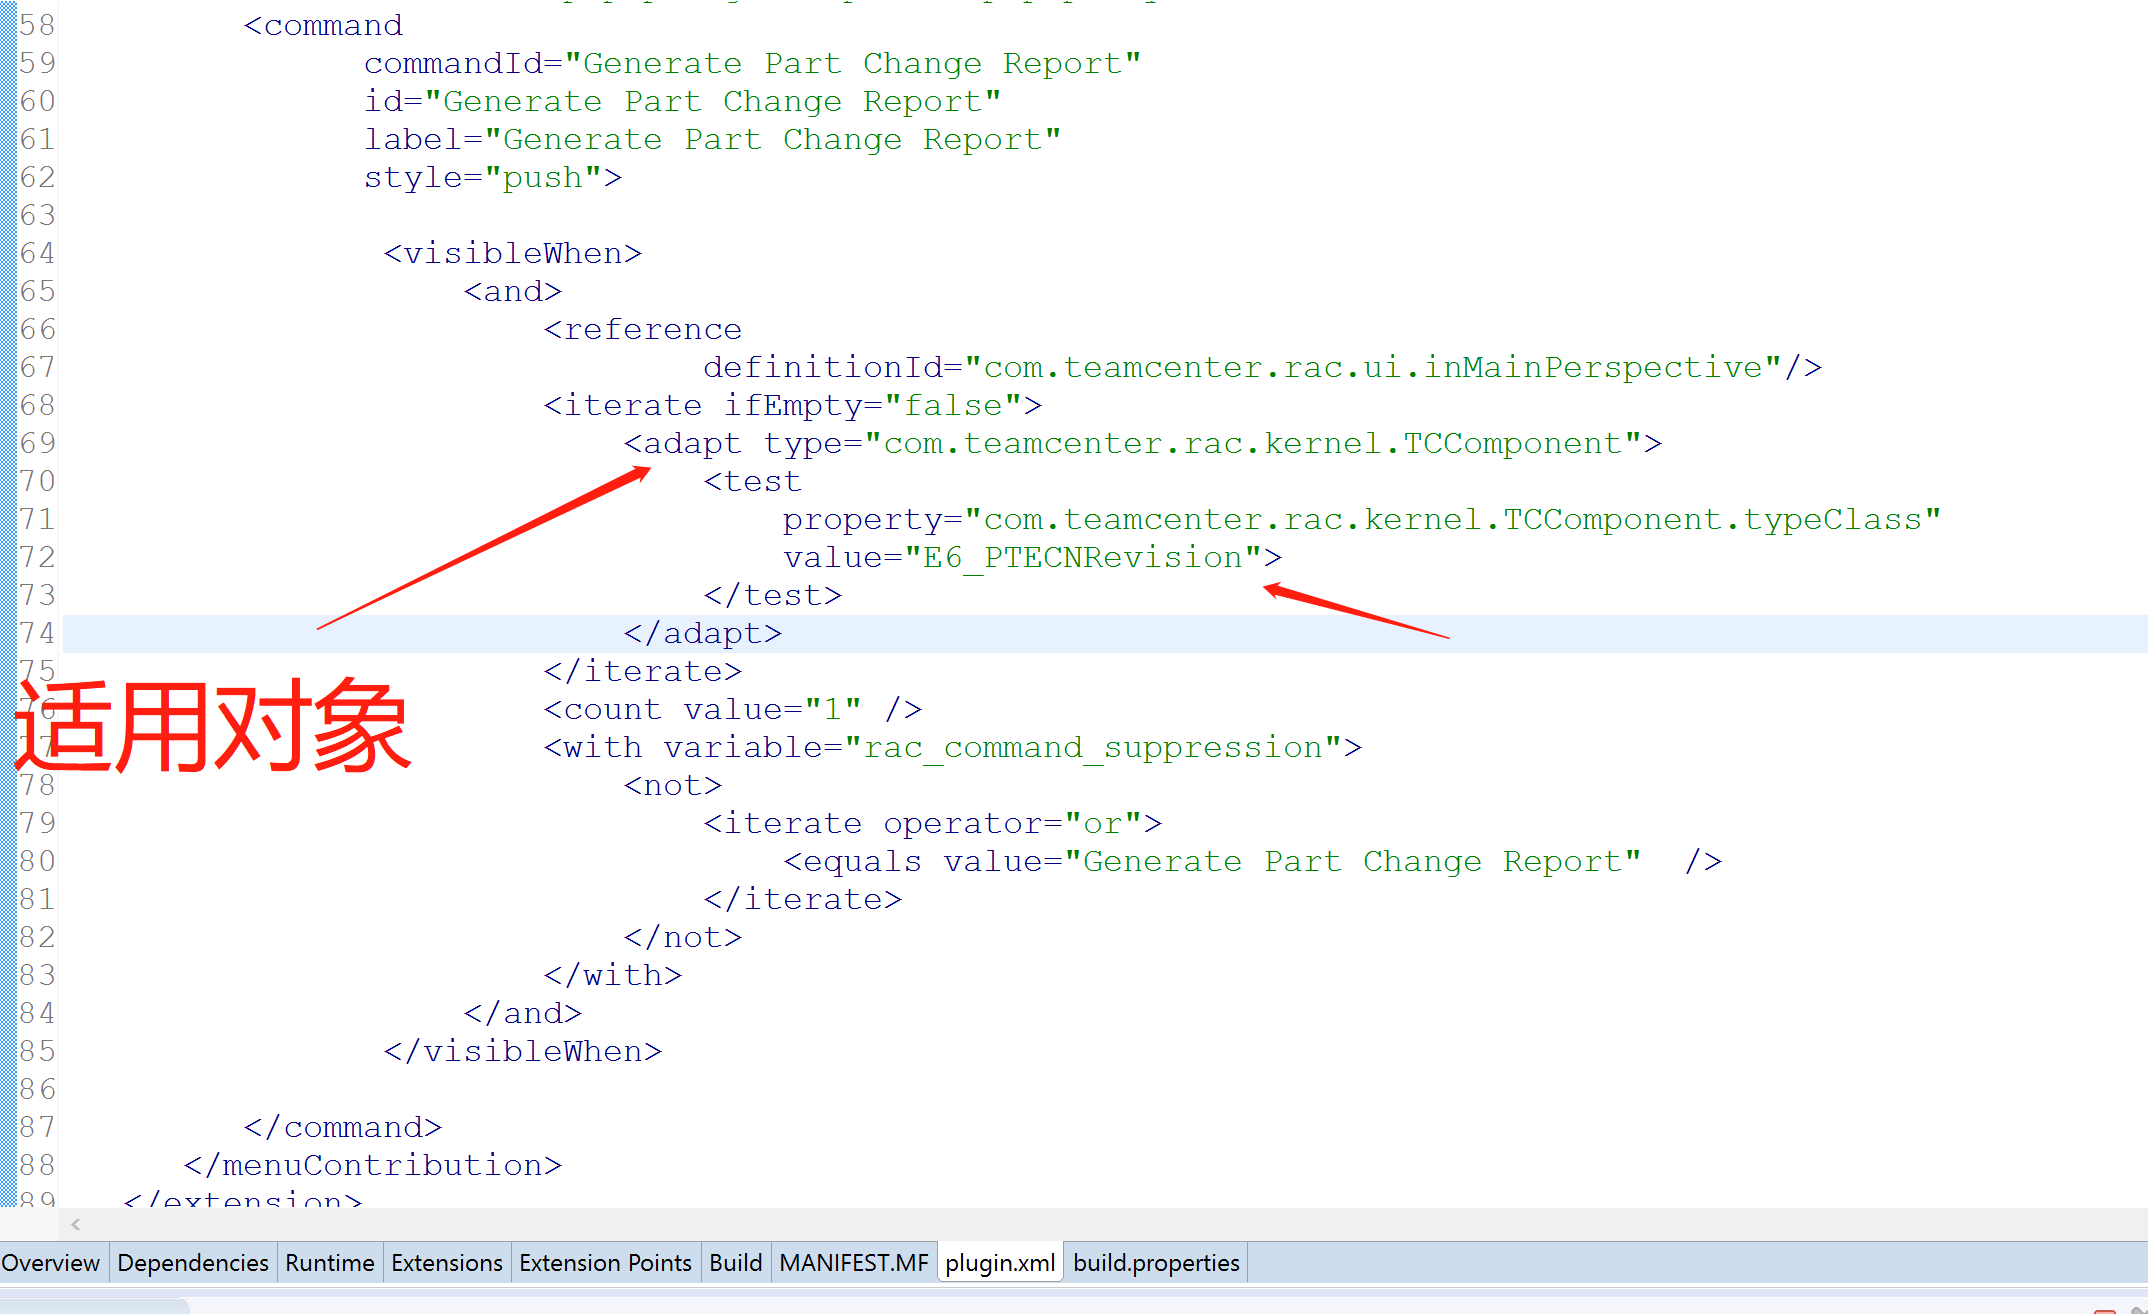This screenshot has height=1314, width=2148.
Task: Click line number 64 in the gutter
Action: [x=37, y=254]
